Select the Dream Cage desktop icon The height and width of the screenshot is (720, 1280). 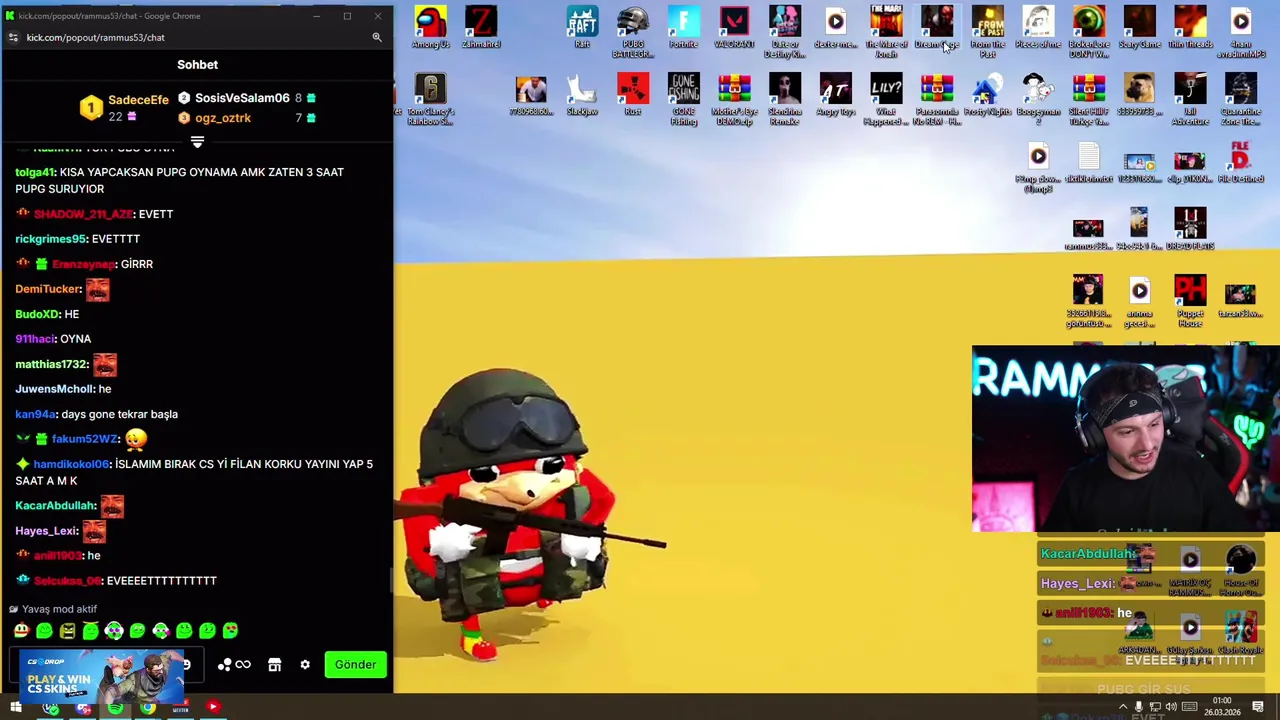point(937,28)
